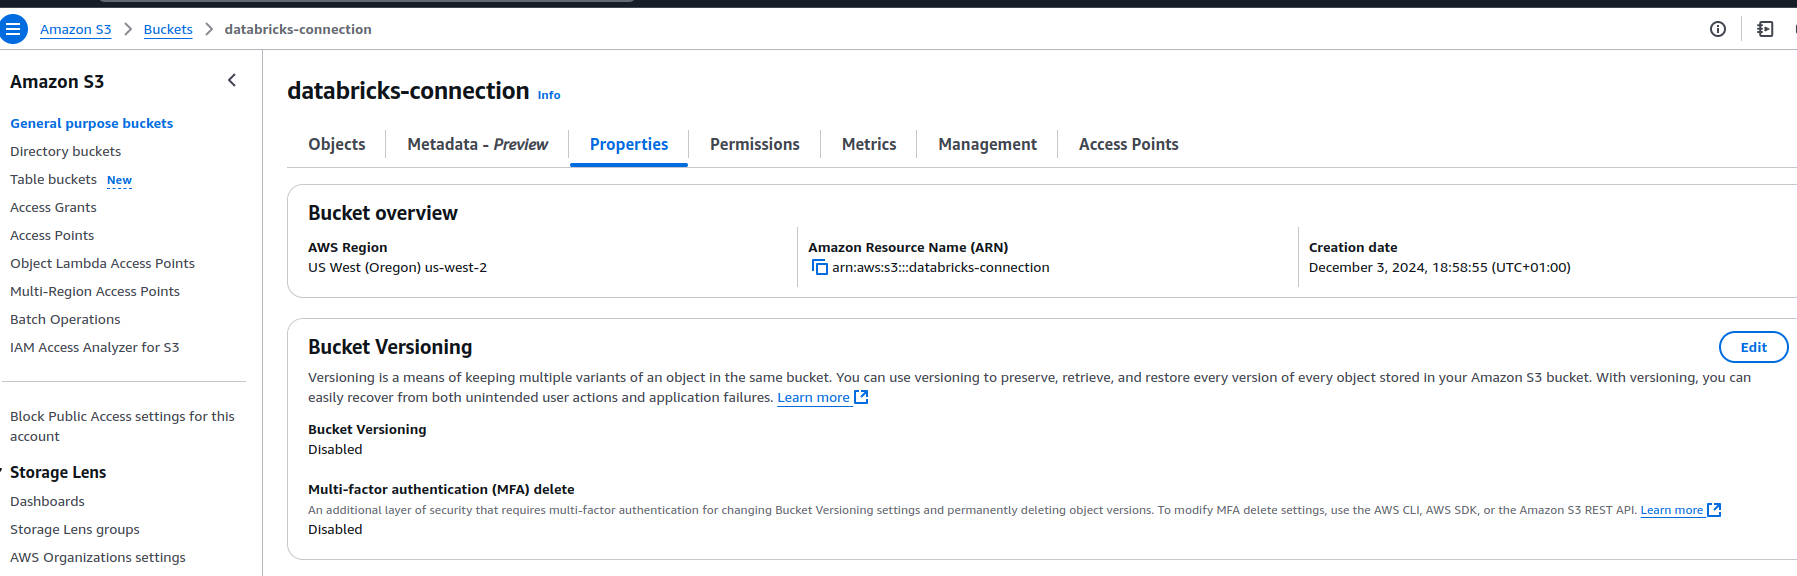This screenshot has height=576, width=1797.
Task: Open Directory buckets in sidebar
Action: (65, 151)
